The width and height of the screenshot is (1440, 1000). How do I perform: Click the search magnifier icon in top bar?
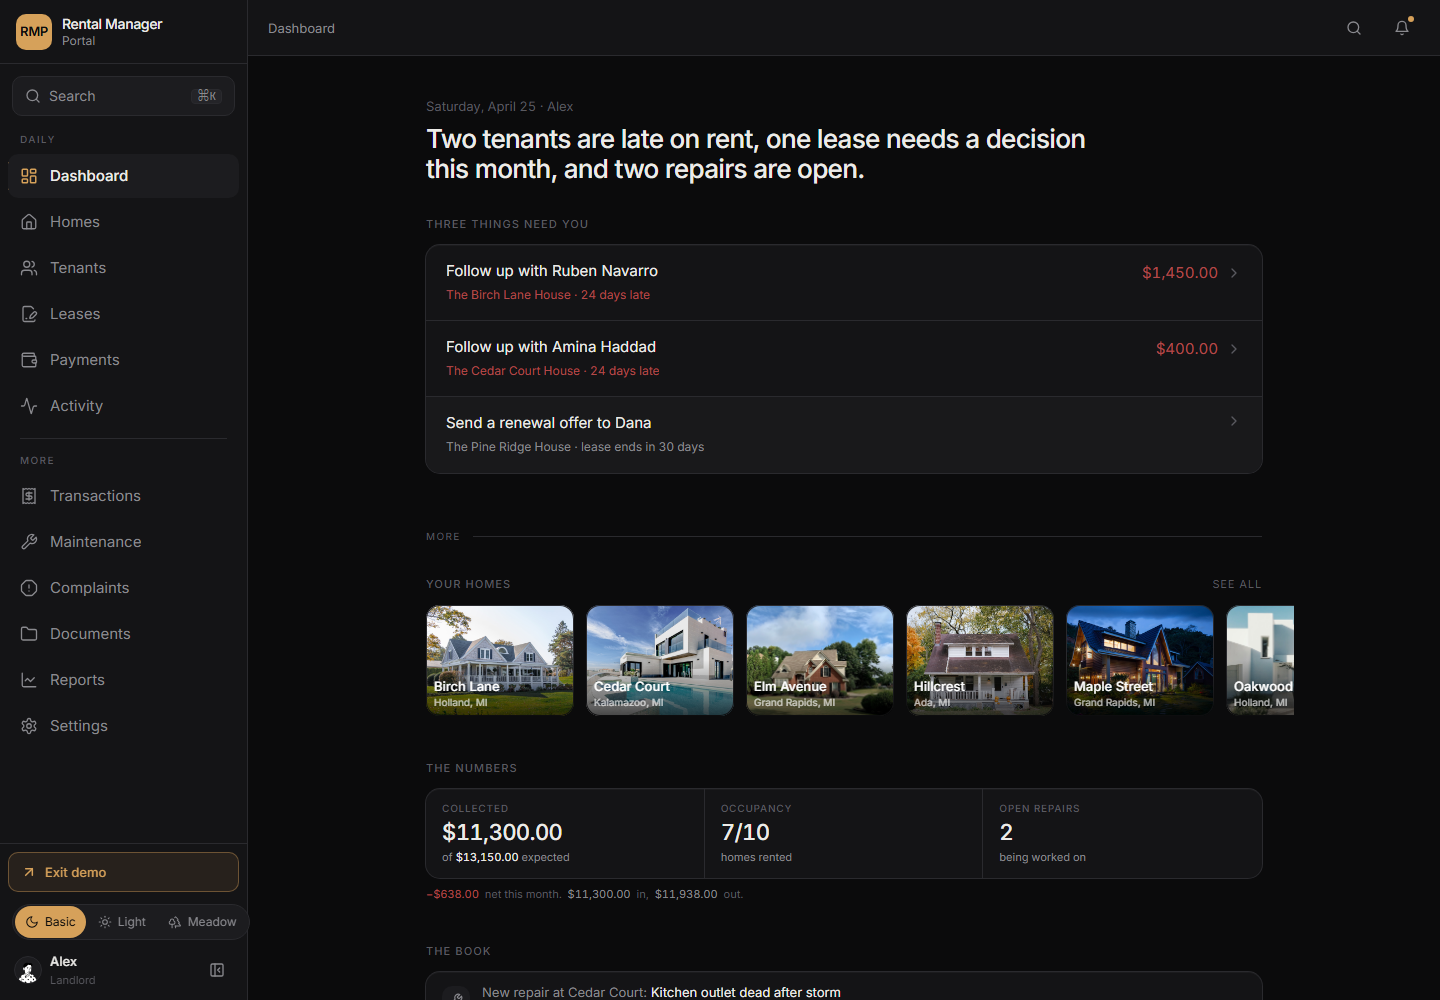point(1354,28)
